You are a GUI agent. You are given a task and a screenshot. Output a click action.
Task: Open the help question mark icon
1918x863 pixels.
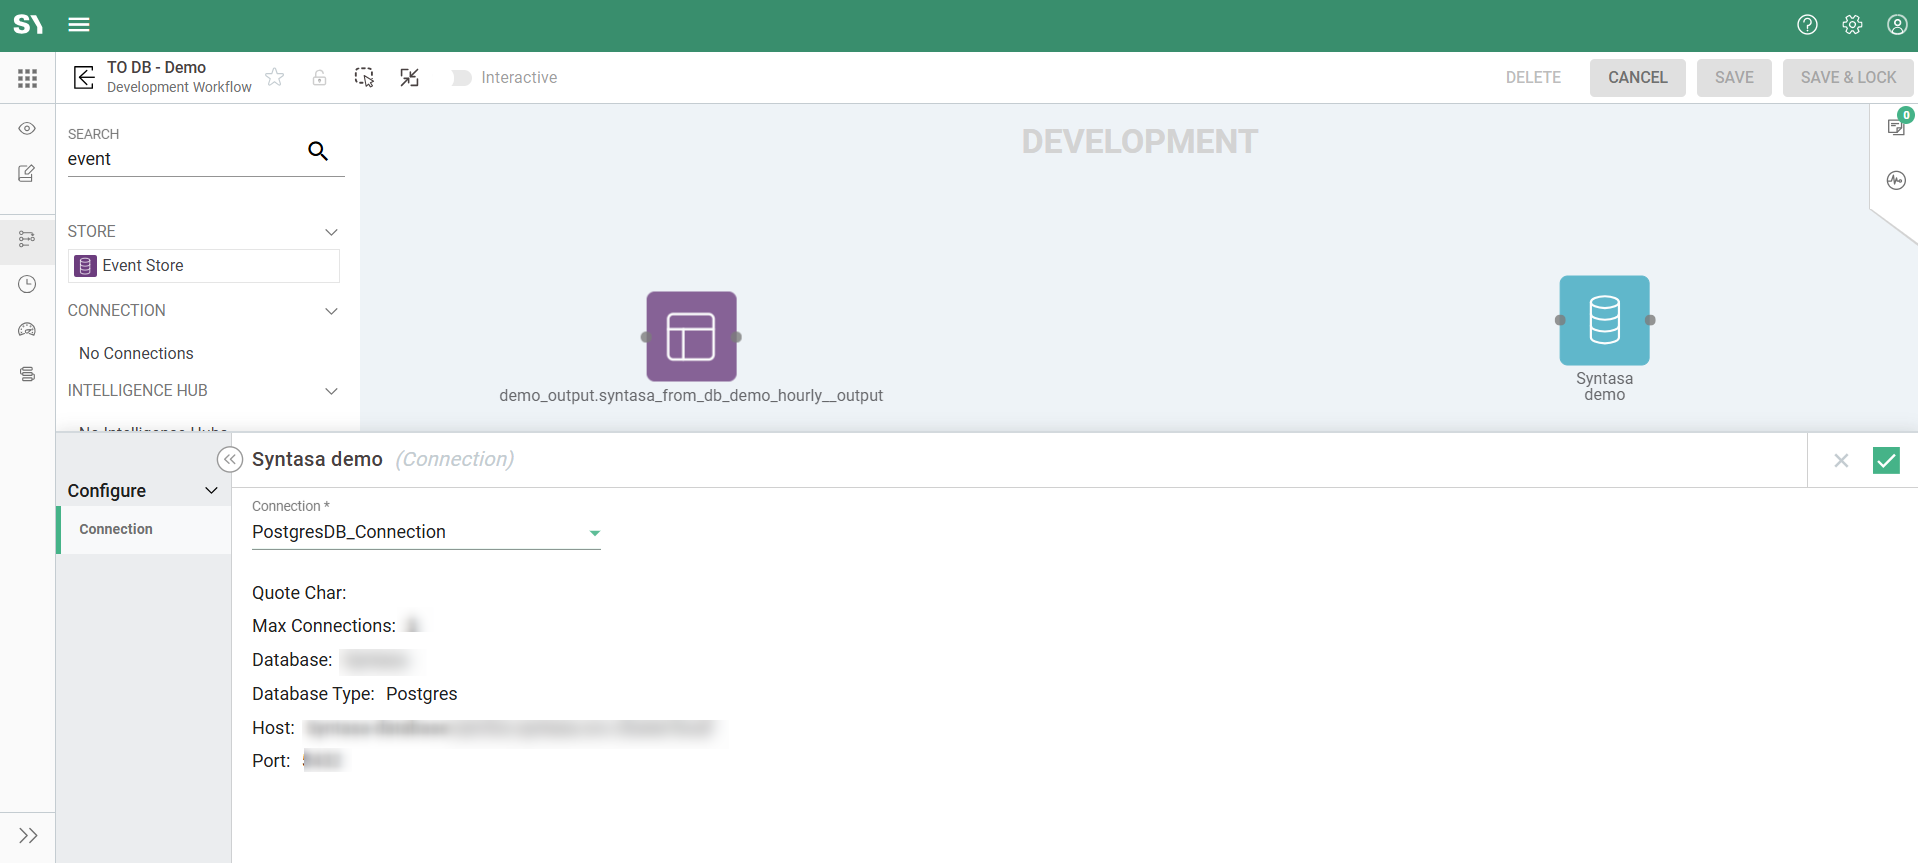click(1806, 25)
